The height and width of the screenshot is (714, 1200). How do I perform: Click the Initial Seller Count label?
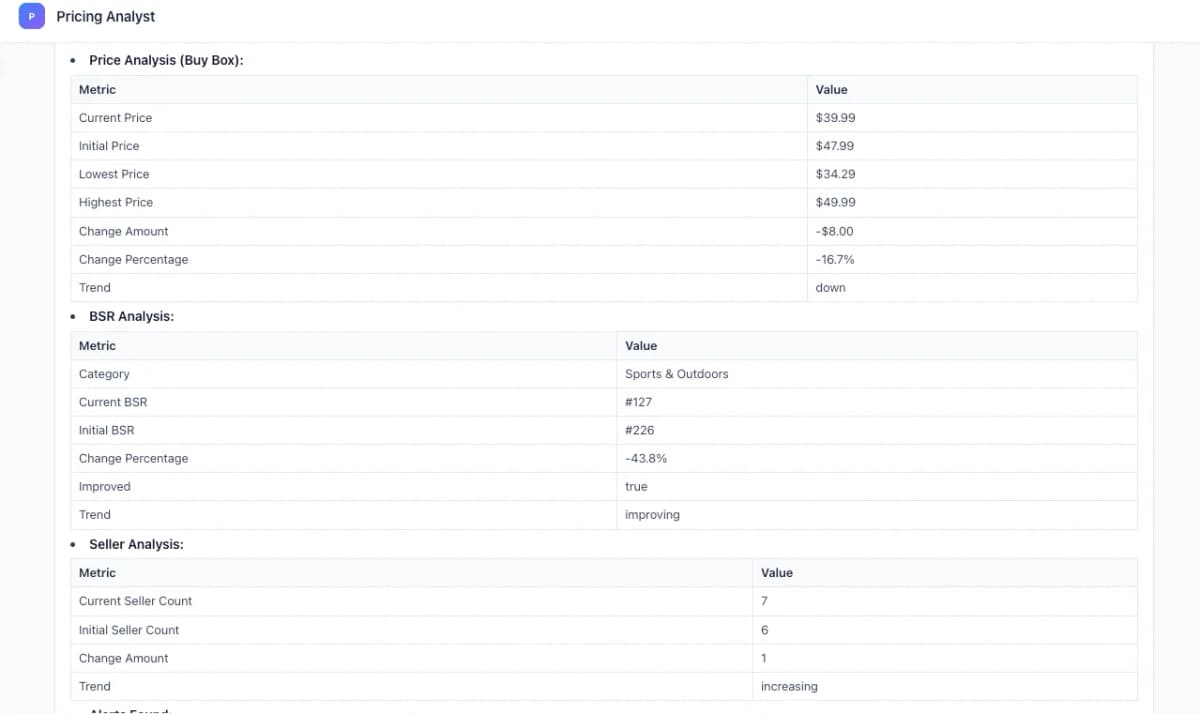129,630
